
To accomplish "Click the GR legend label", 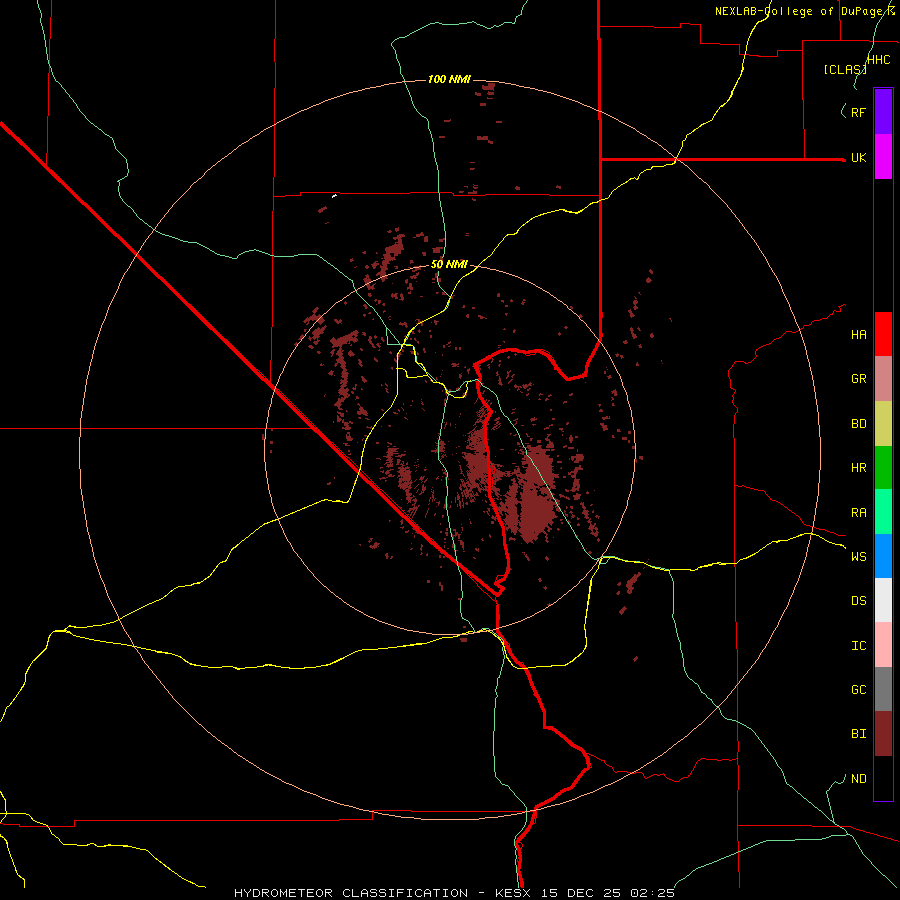I will [x=858, y=379].
